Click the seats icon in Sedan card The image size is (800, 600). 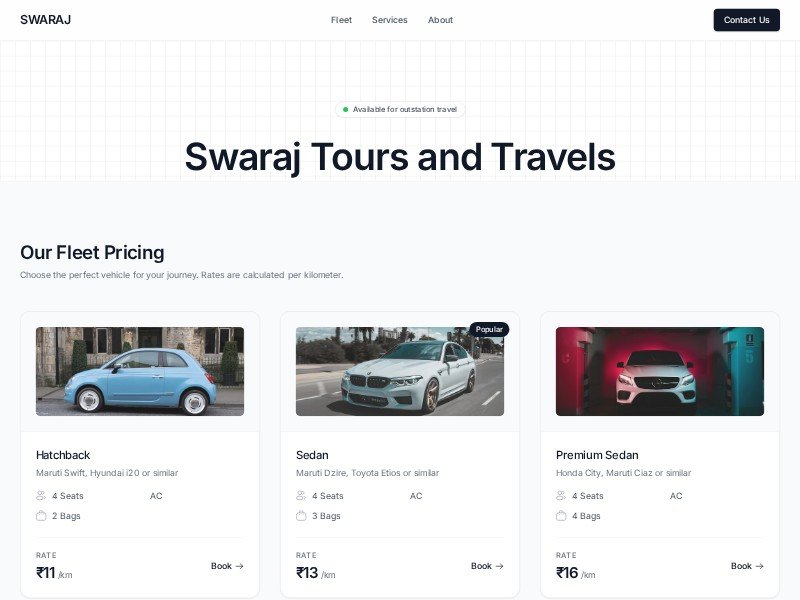tap(301, 495)
